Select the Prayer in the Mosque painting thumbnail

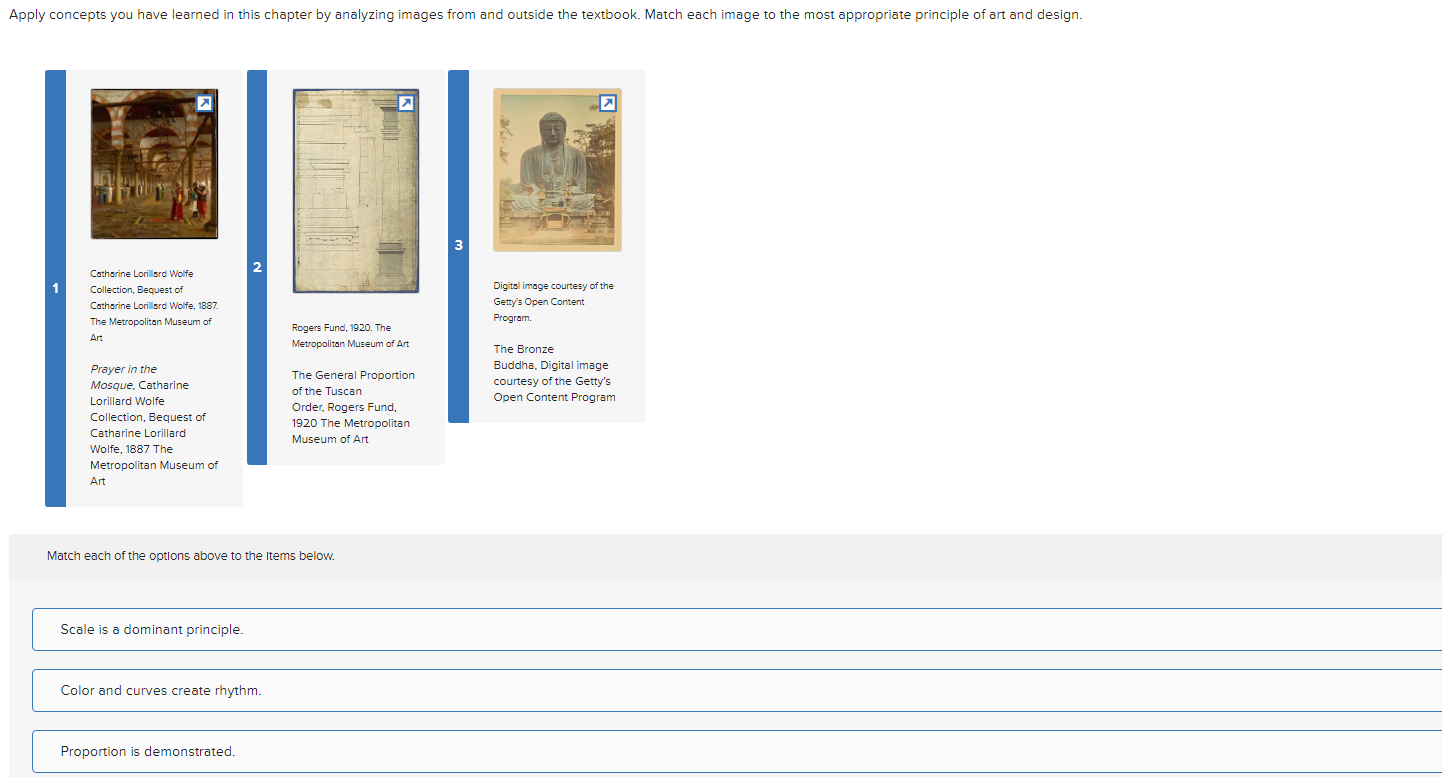click(x=154, y=164)
